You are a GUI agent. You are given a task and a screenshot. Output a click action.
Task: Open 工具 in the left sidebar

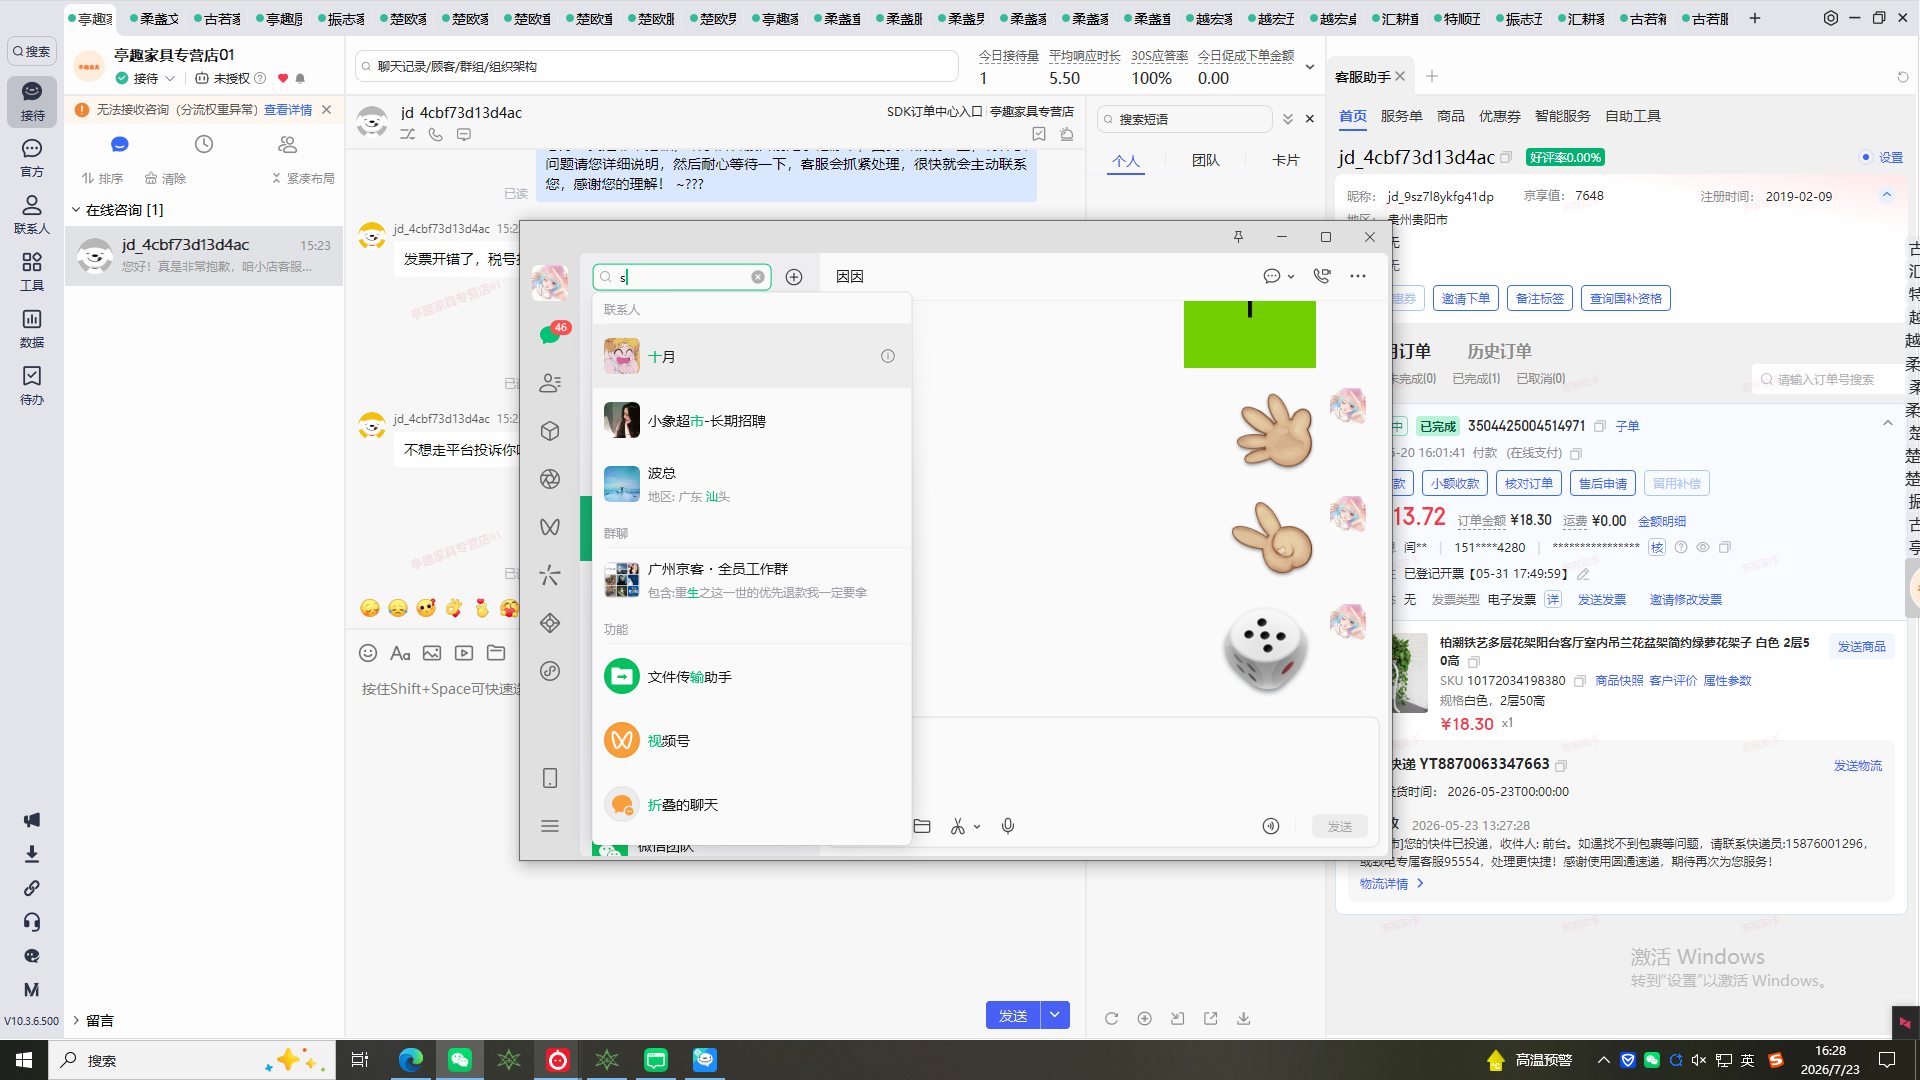click(x=32, y=271)
